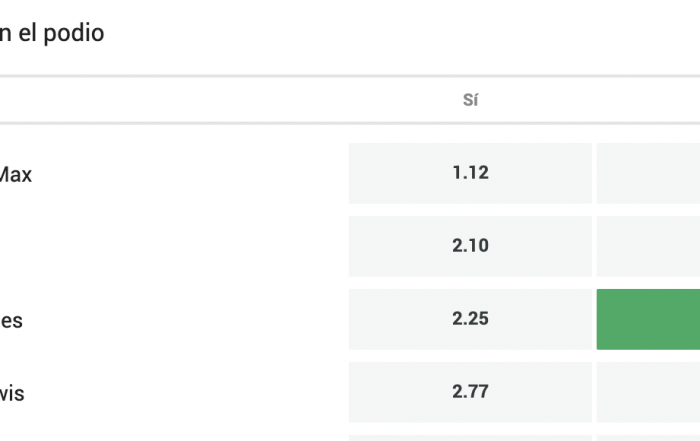The image size is (700, 441).
Task: Choose the 2.25 'Sí' odds
Action: (x=470, y=319)
